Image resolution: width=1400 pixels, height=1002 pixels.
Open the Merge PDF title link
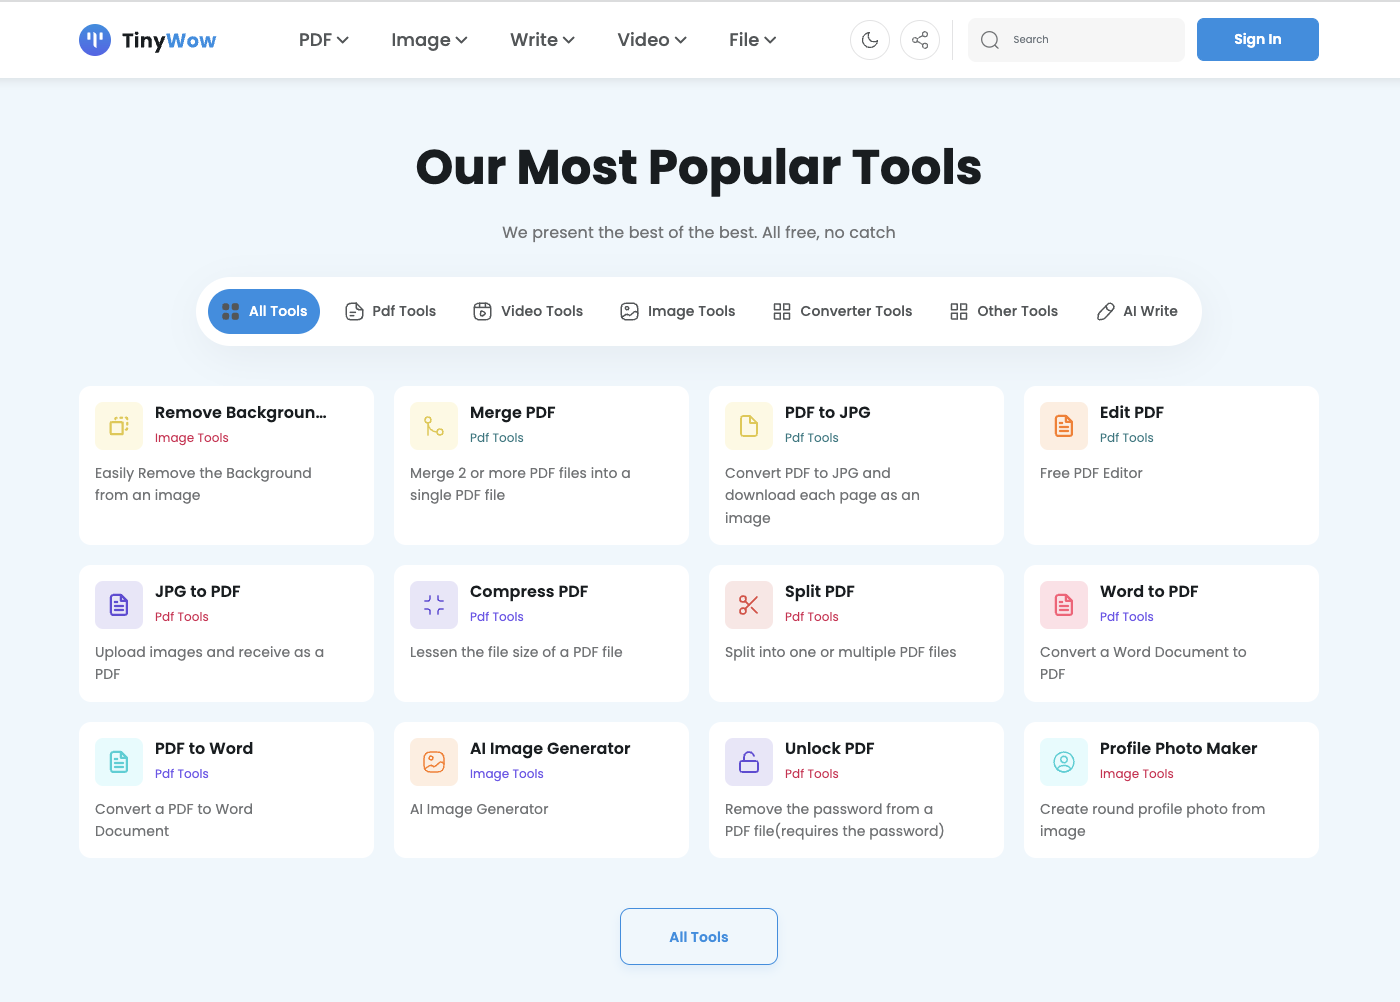[x=513, y=412]
